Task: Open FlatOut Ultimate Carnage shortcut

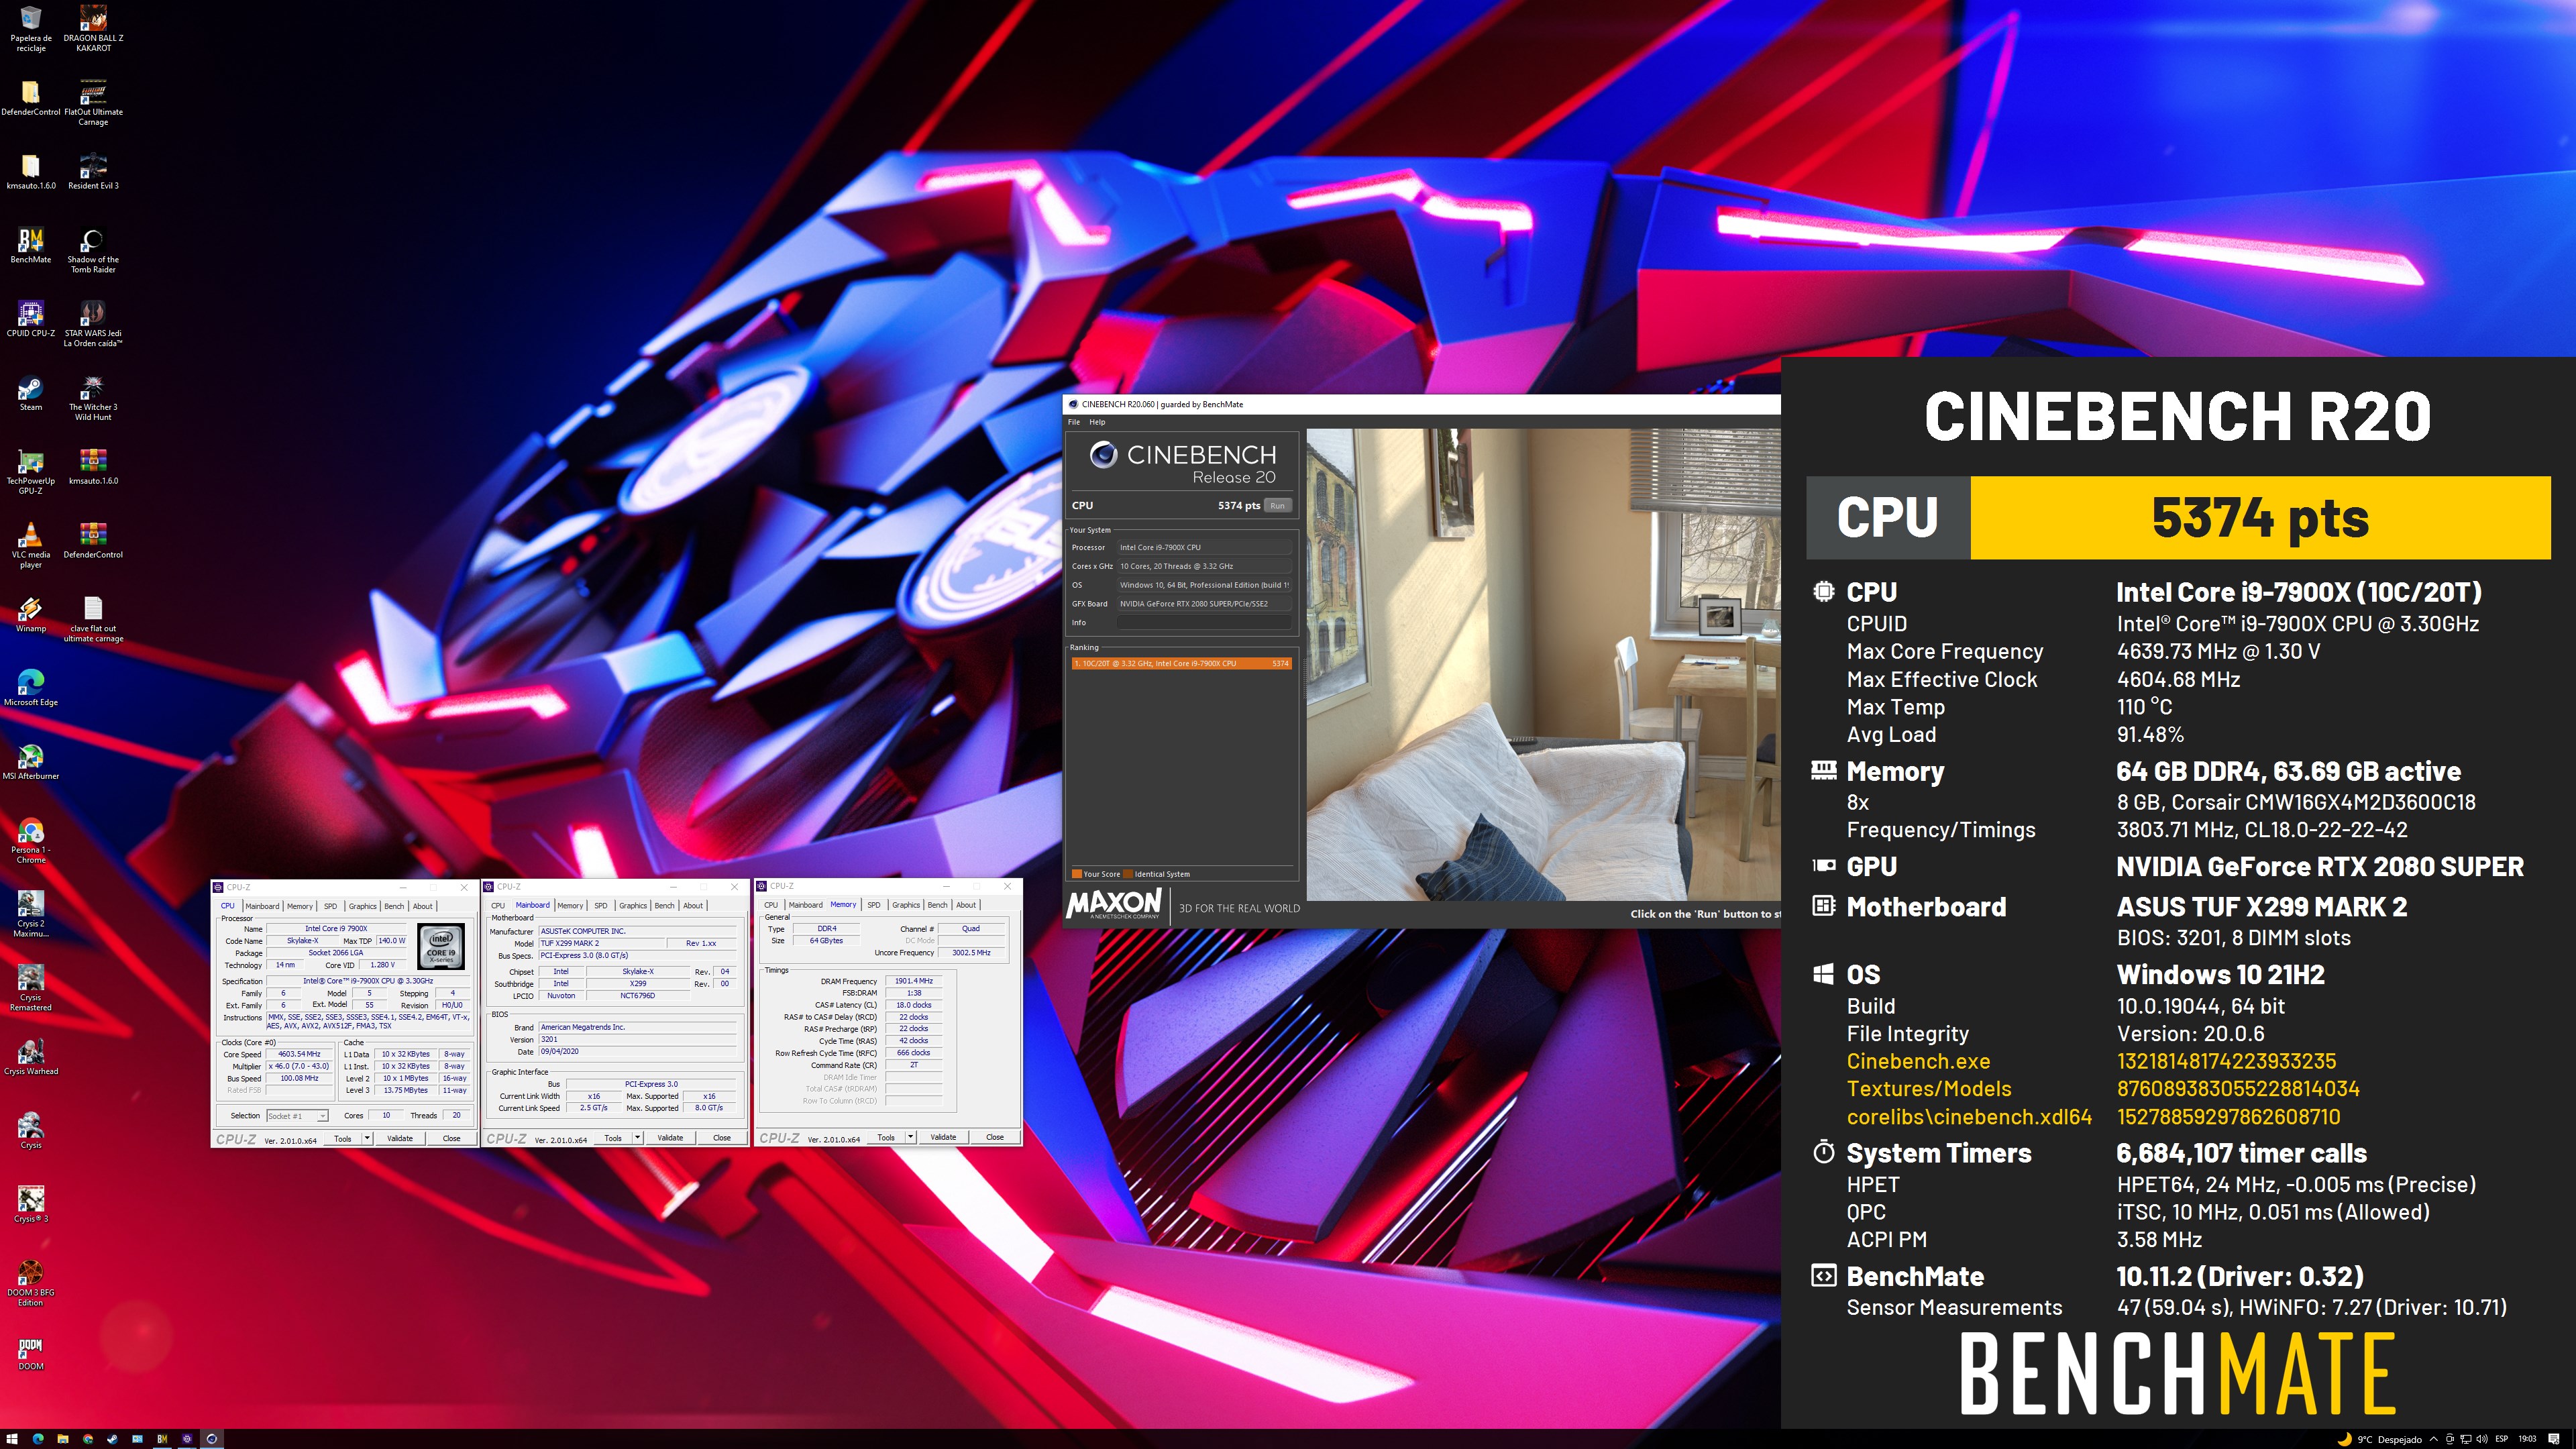Action: tap(93, 102)
